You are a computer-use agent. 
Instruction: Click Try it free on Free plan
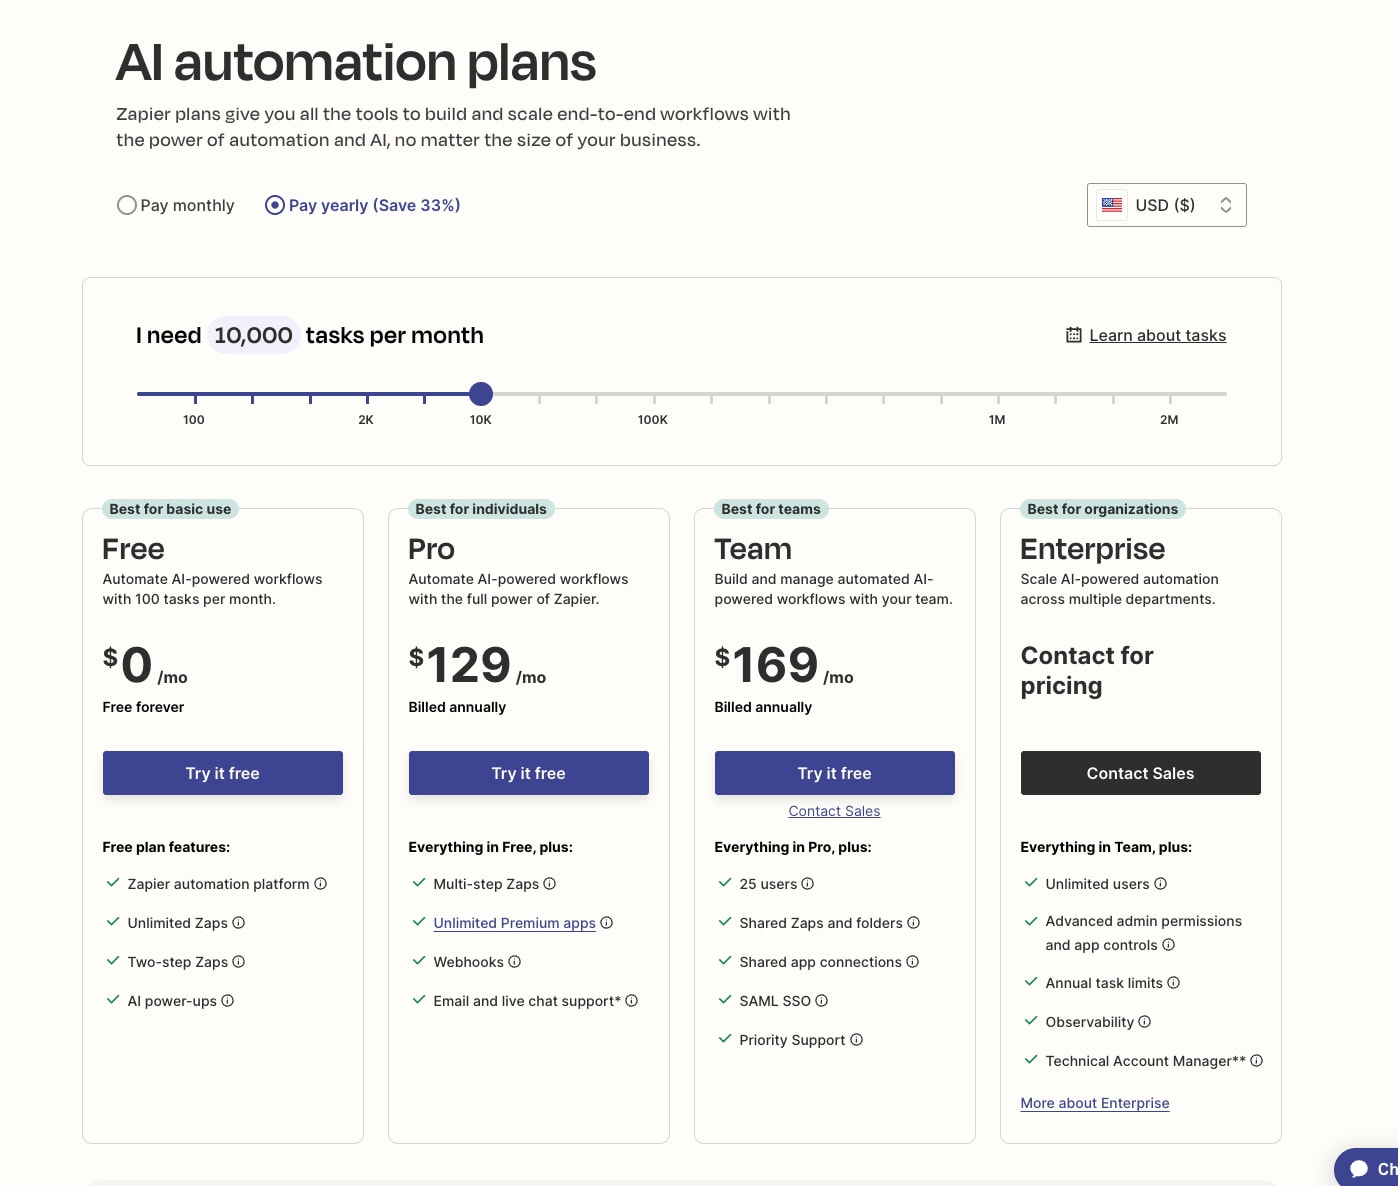click(223, 773)
